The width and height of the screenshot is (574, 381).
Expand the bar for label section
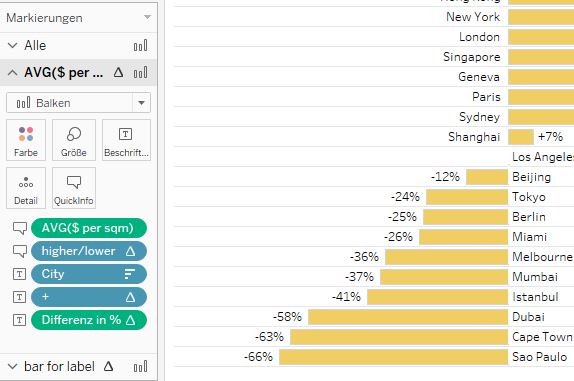12,366
